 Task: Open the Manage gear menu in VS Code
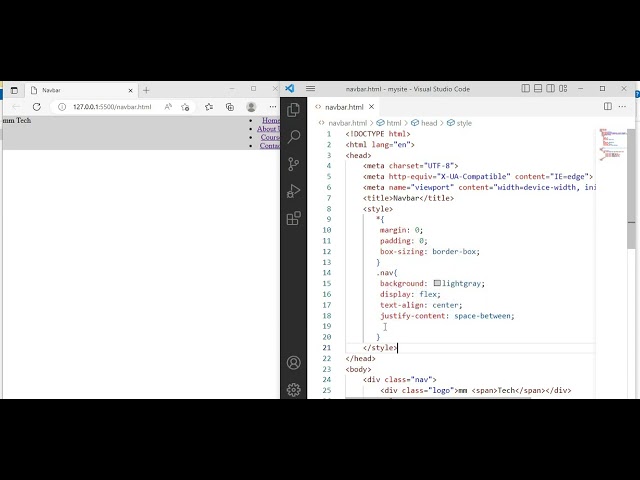293,389
